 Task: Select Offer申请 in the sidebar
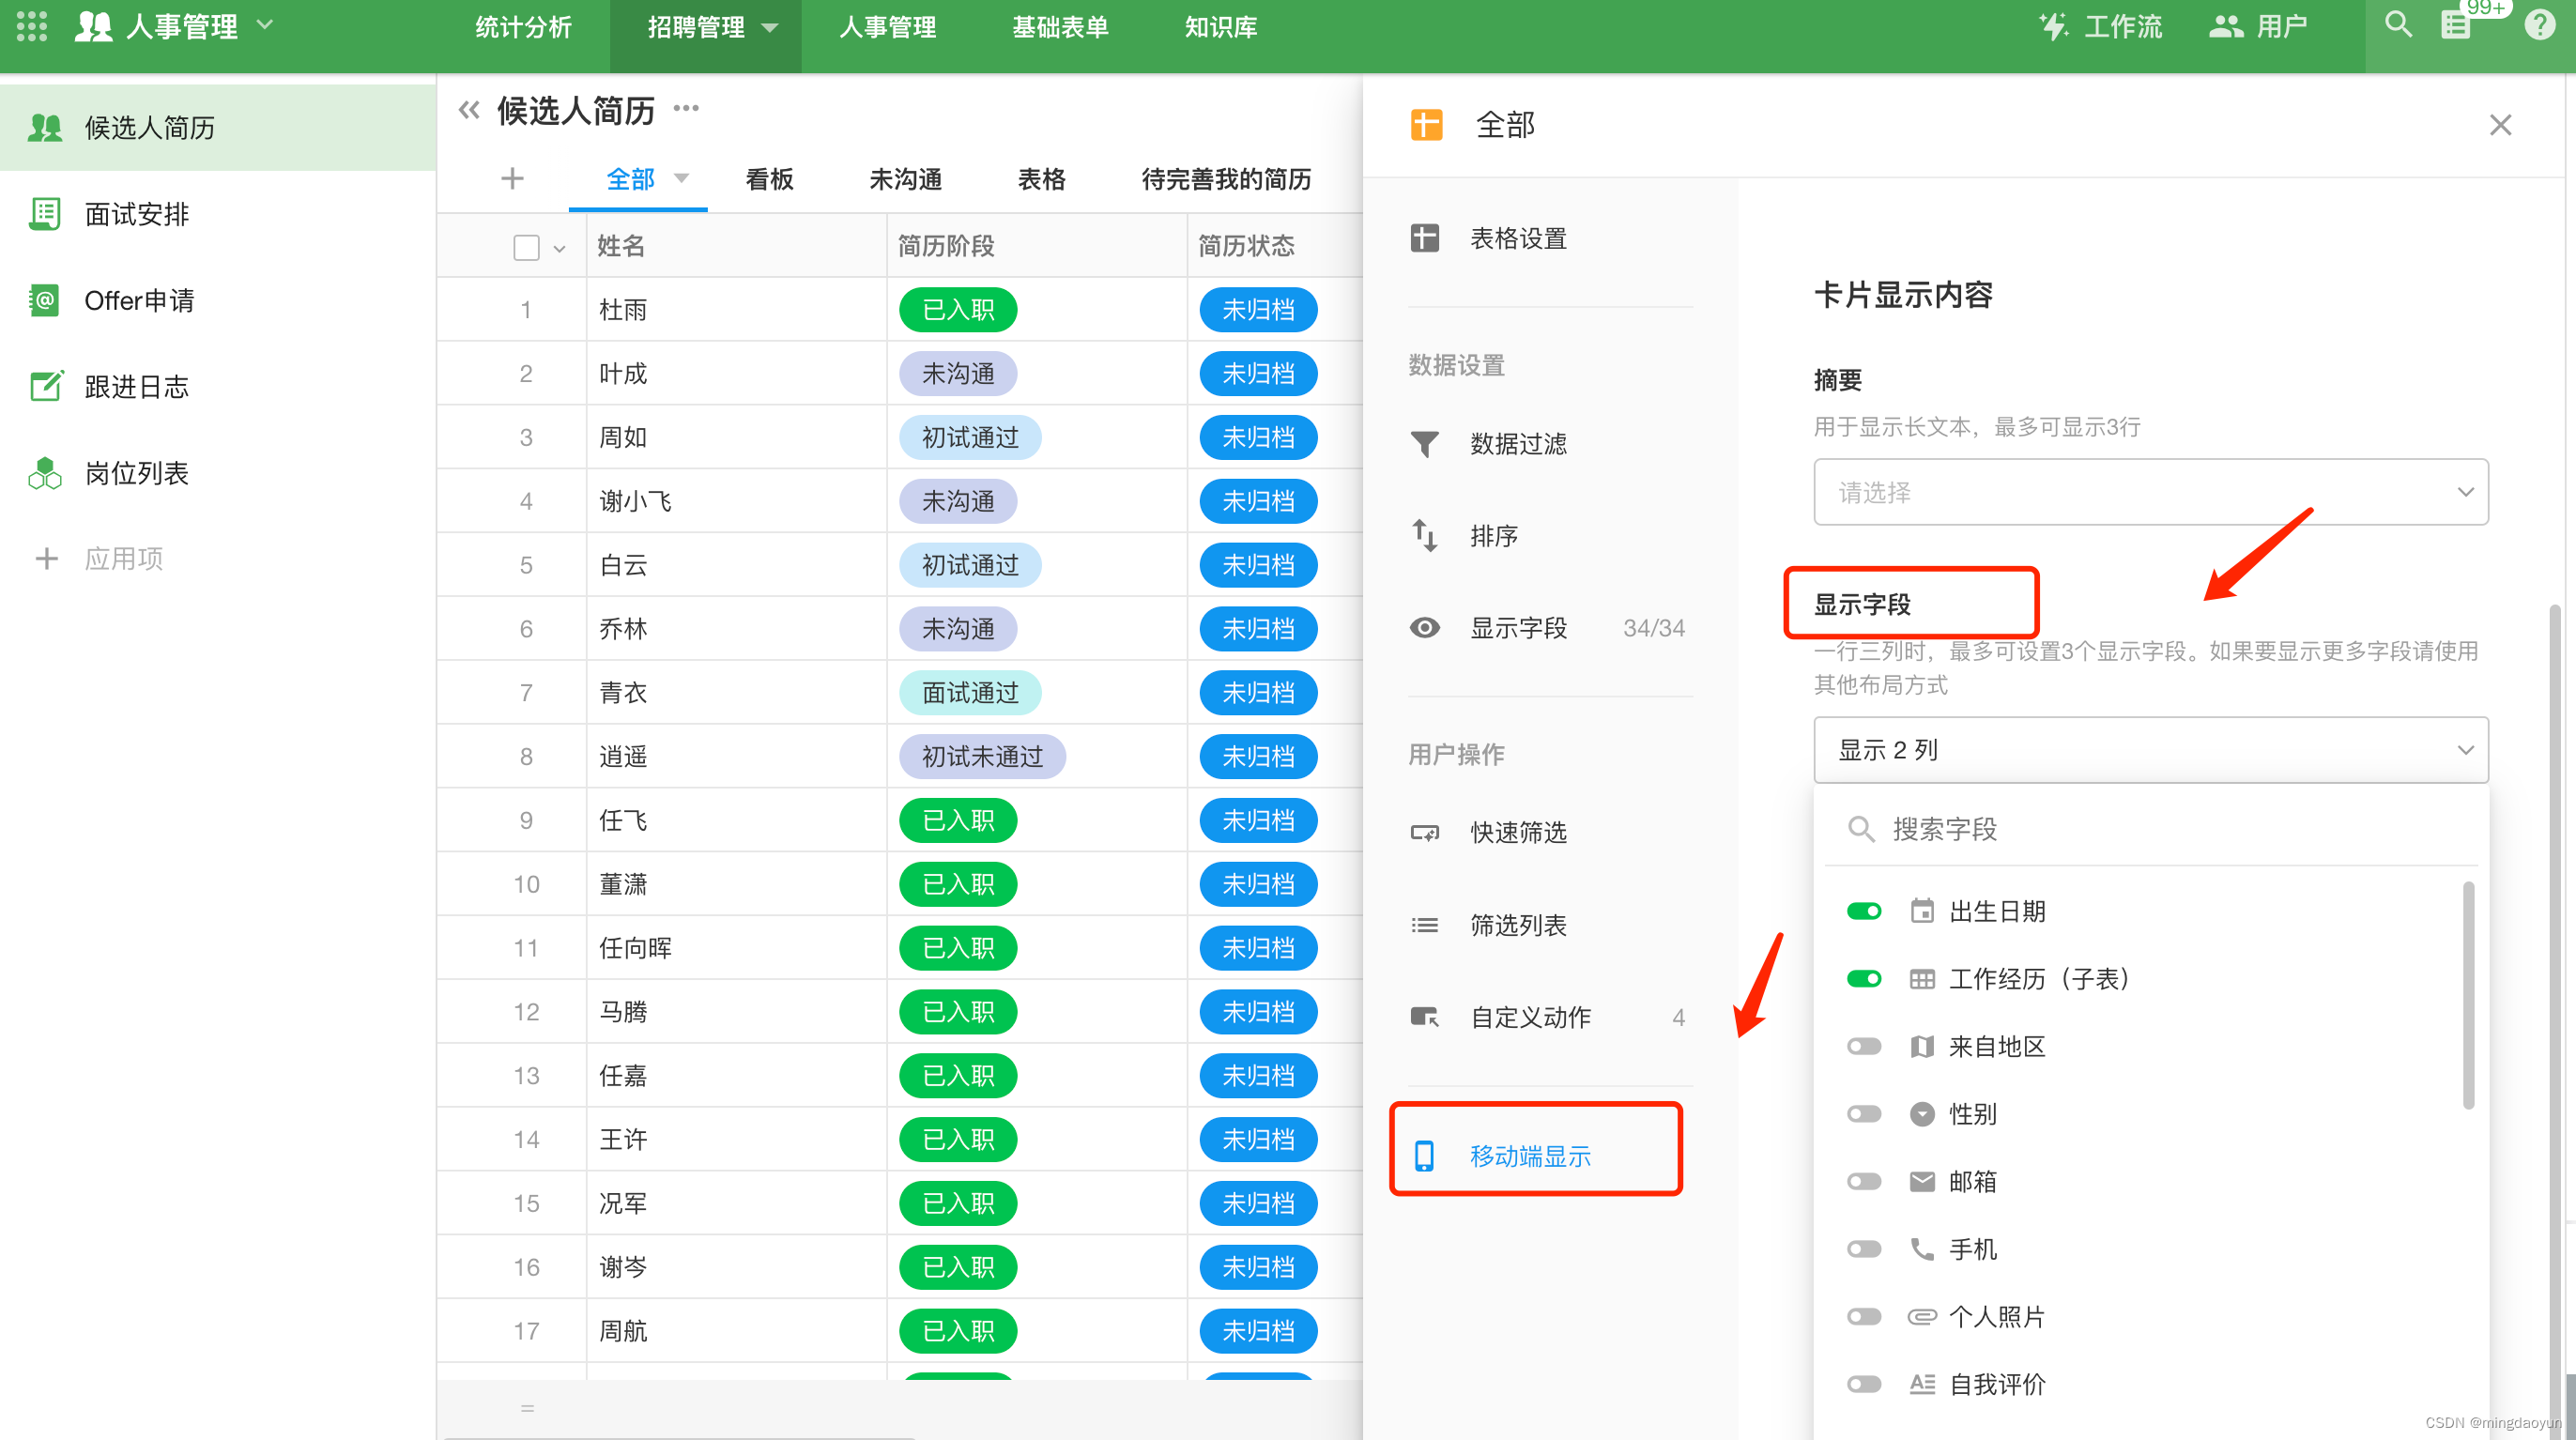pos(139,300)
